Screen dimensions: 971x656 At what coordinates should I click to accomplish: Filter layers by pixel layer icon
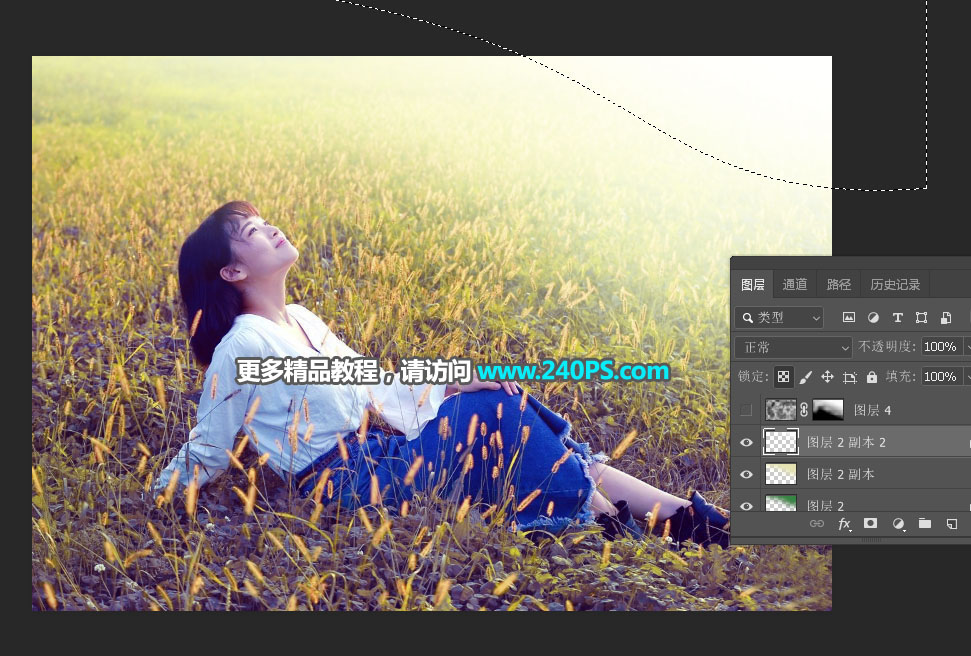tap(848, 318)
